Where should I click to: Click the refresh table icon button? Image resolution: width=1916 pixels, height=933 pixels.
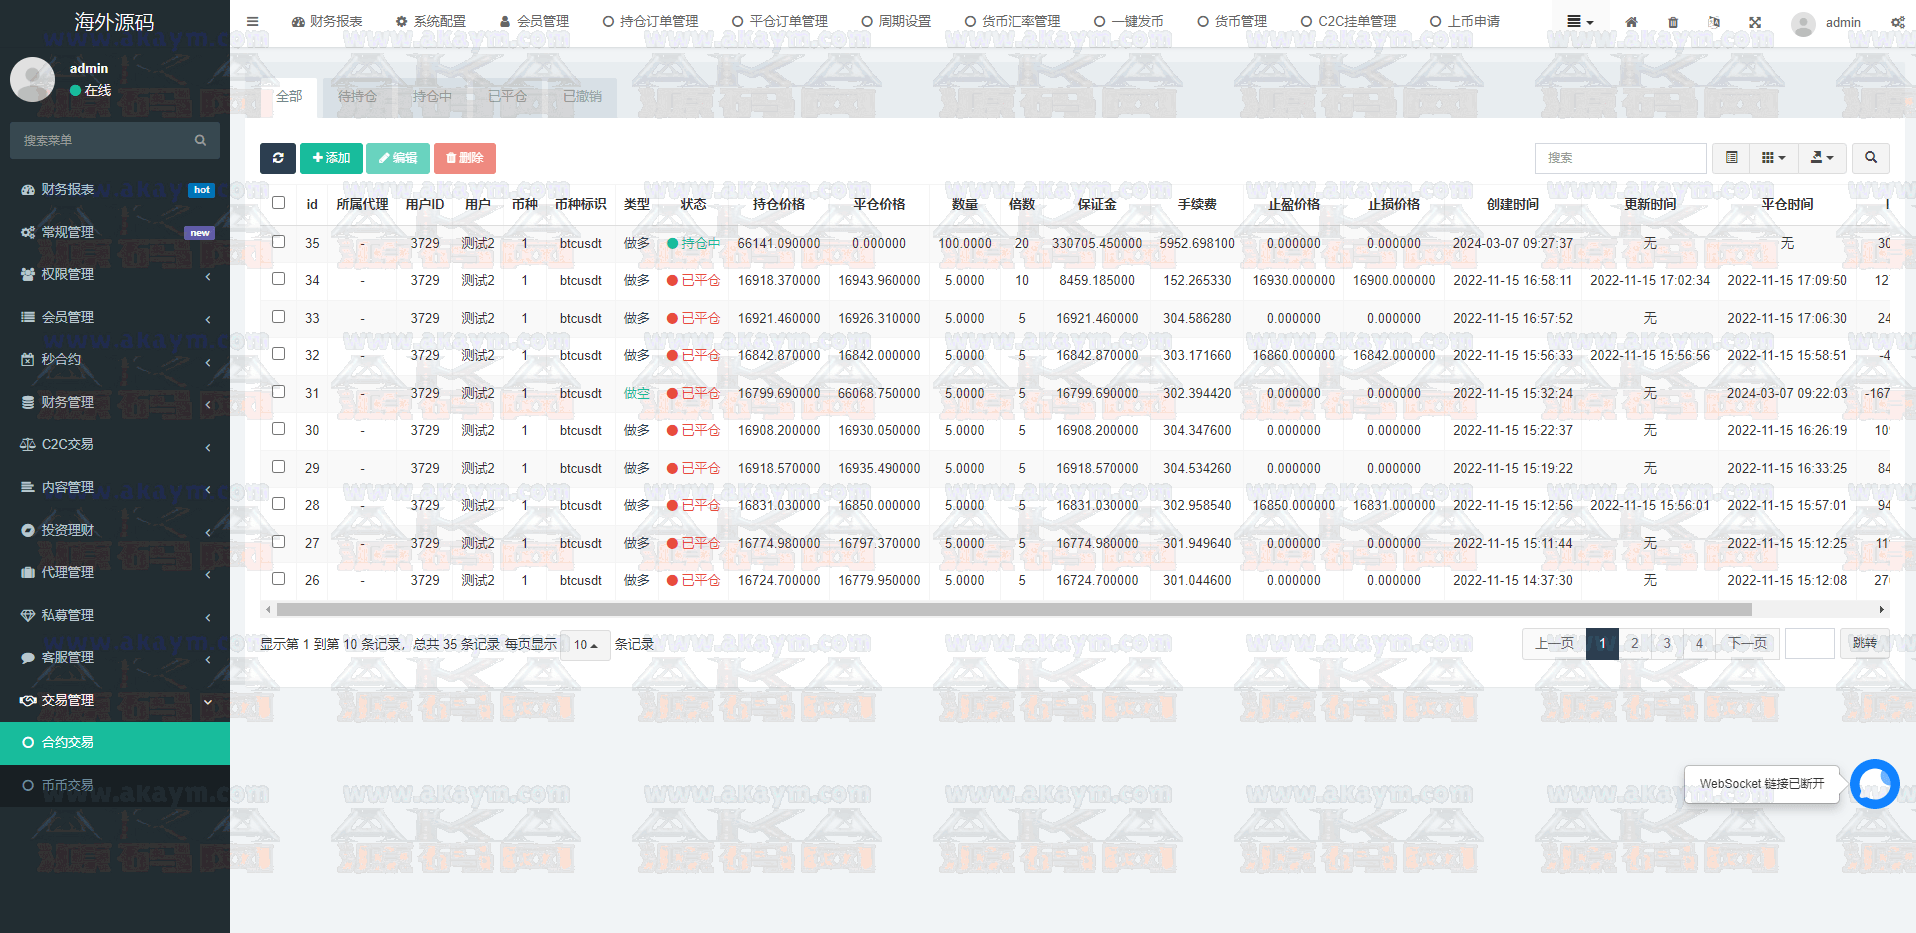pyautogui.click(x=277, y=158)
